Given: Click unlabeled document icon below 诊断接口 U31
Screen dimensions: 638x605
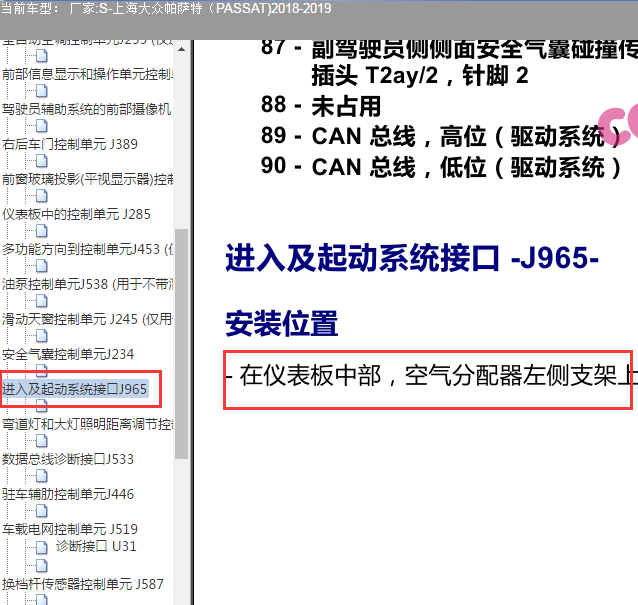Looking at the screenshot, I should pyautogui.click(x=42, y=566).
